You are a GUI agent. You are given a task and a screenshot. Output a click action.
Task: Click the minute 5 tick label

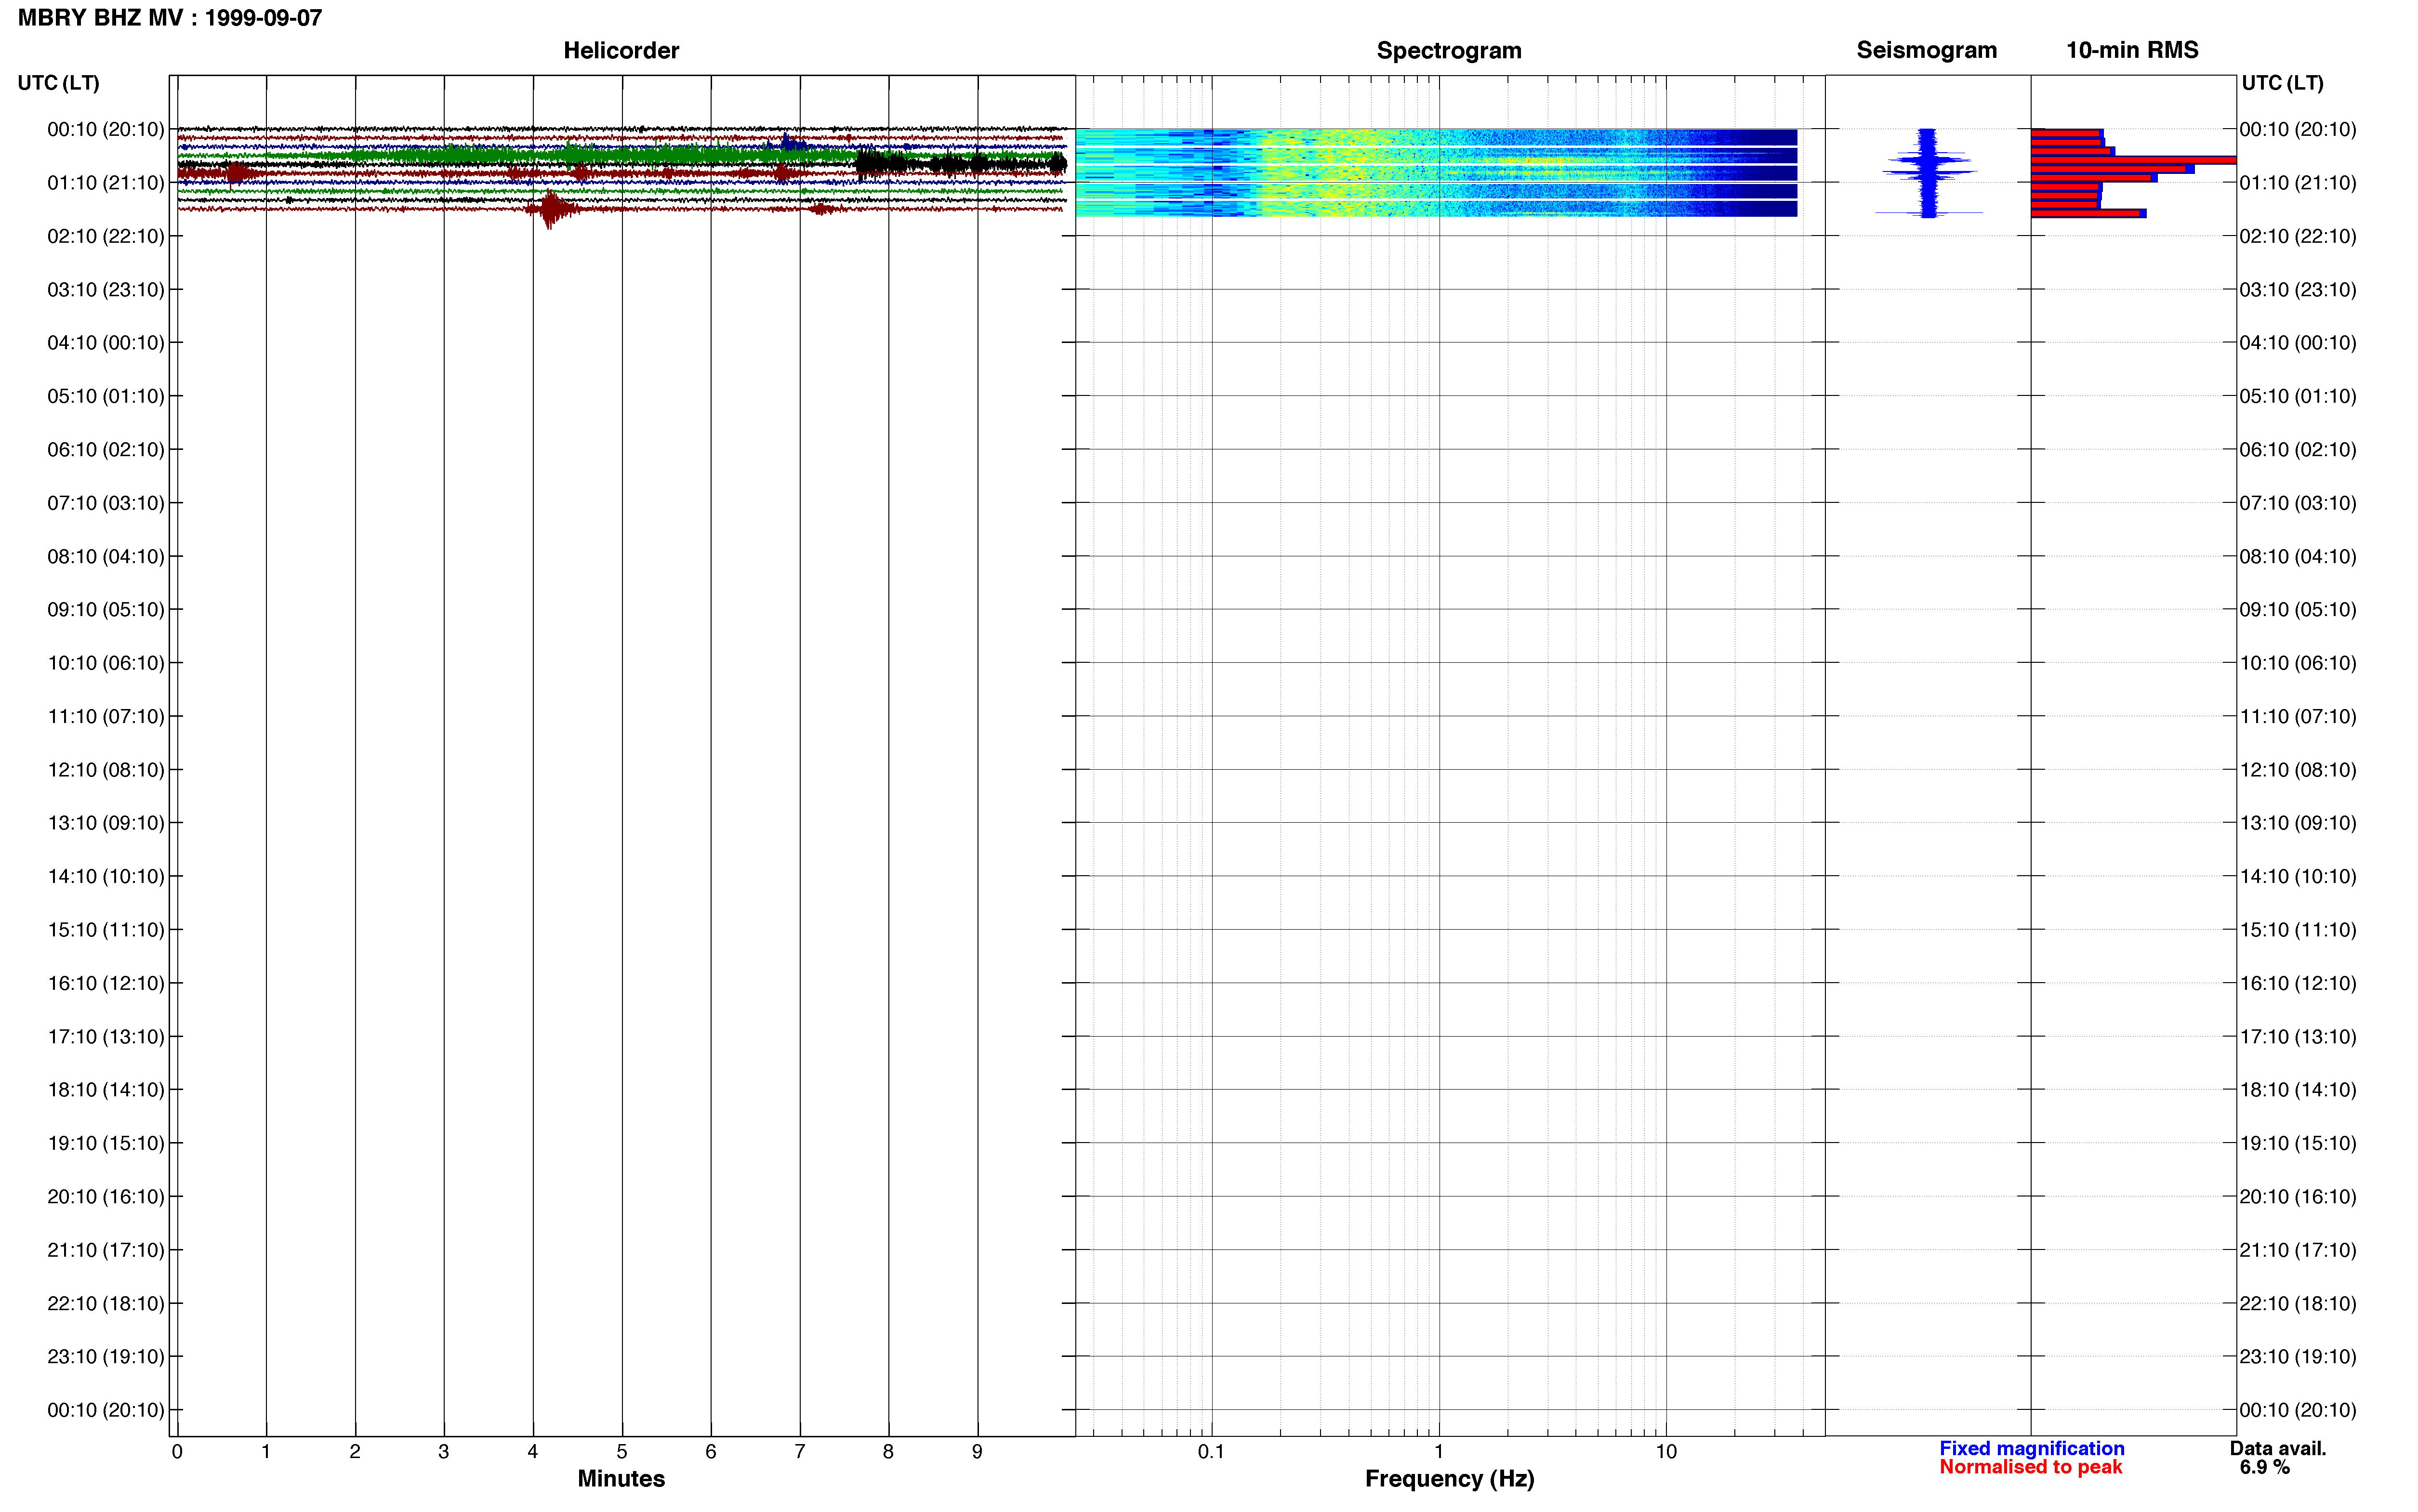621,1451
